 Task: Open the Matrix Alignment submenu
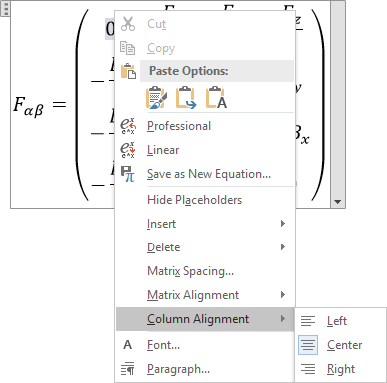(205, 295)
